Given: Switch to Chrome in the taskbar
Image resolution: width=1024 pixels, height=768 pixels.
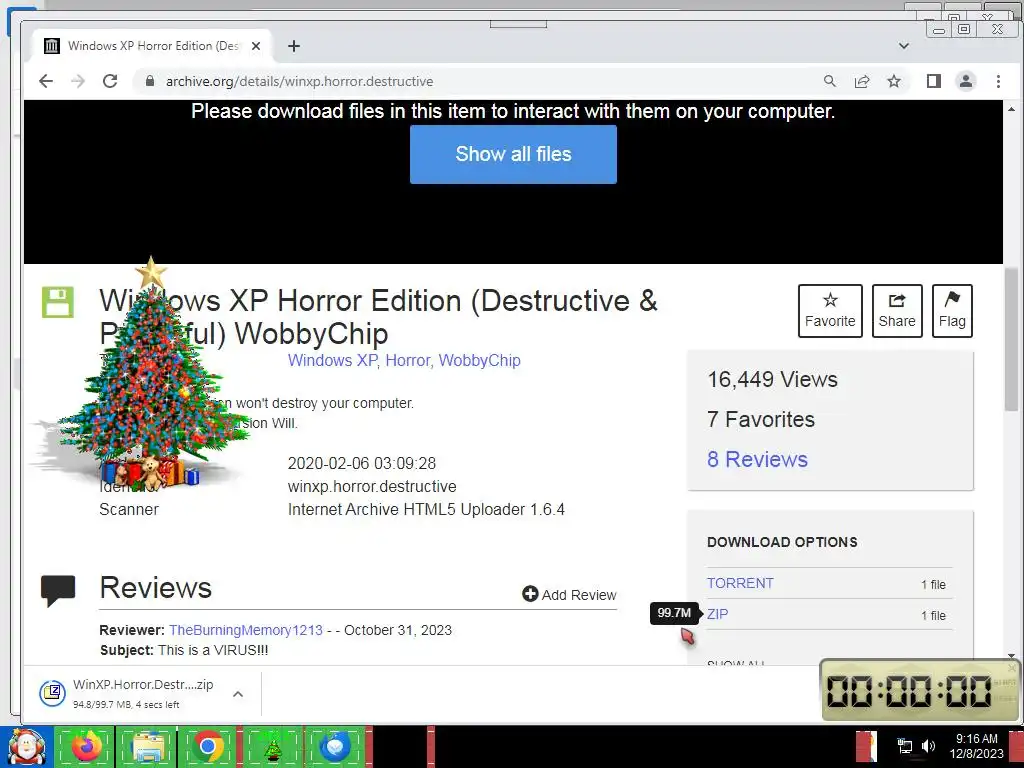Looking at the screenshot, I should pos(208,746).
